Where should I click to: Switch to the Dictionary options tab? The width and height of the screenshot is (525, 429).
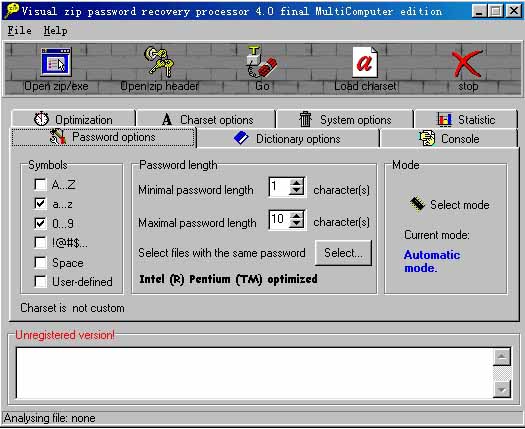coord(288,139)
